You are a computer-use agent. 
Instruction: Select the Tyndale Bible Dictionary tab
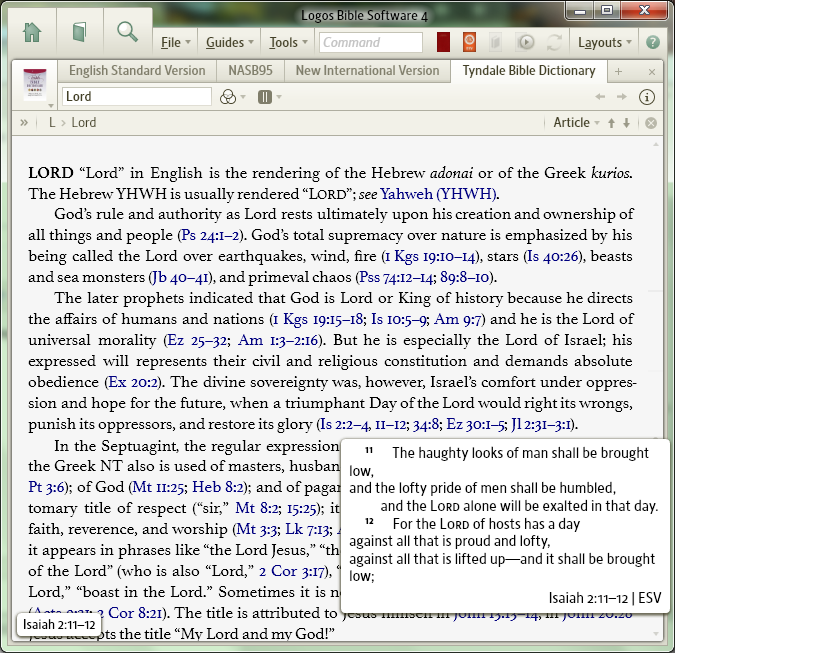pyautogui.click(x=529, y=71)
